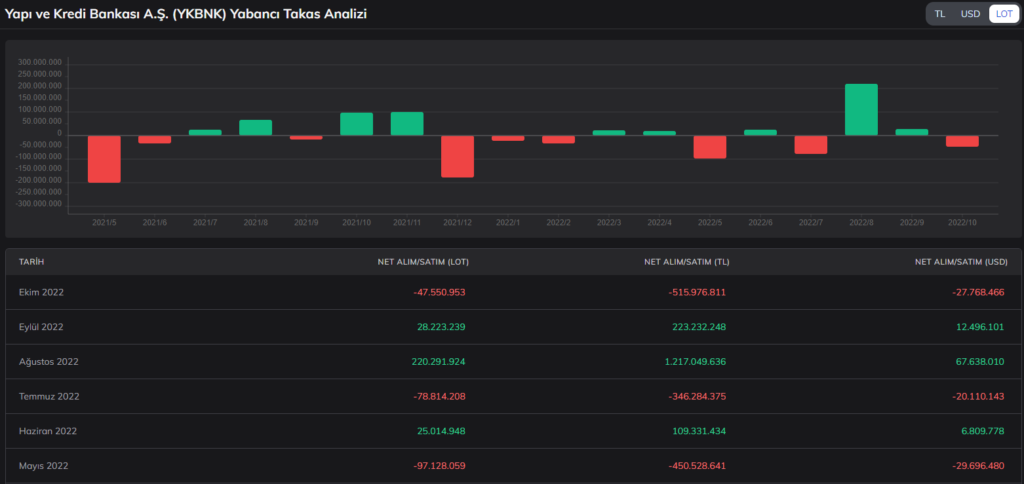Click the 2021/7 green bar
The height and width of the screenshot is (484, 1024).
[205, 133]
